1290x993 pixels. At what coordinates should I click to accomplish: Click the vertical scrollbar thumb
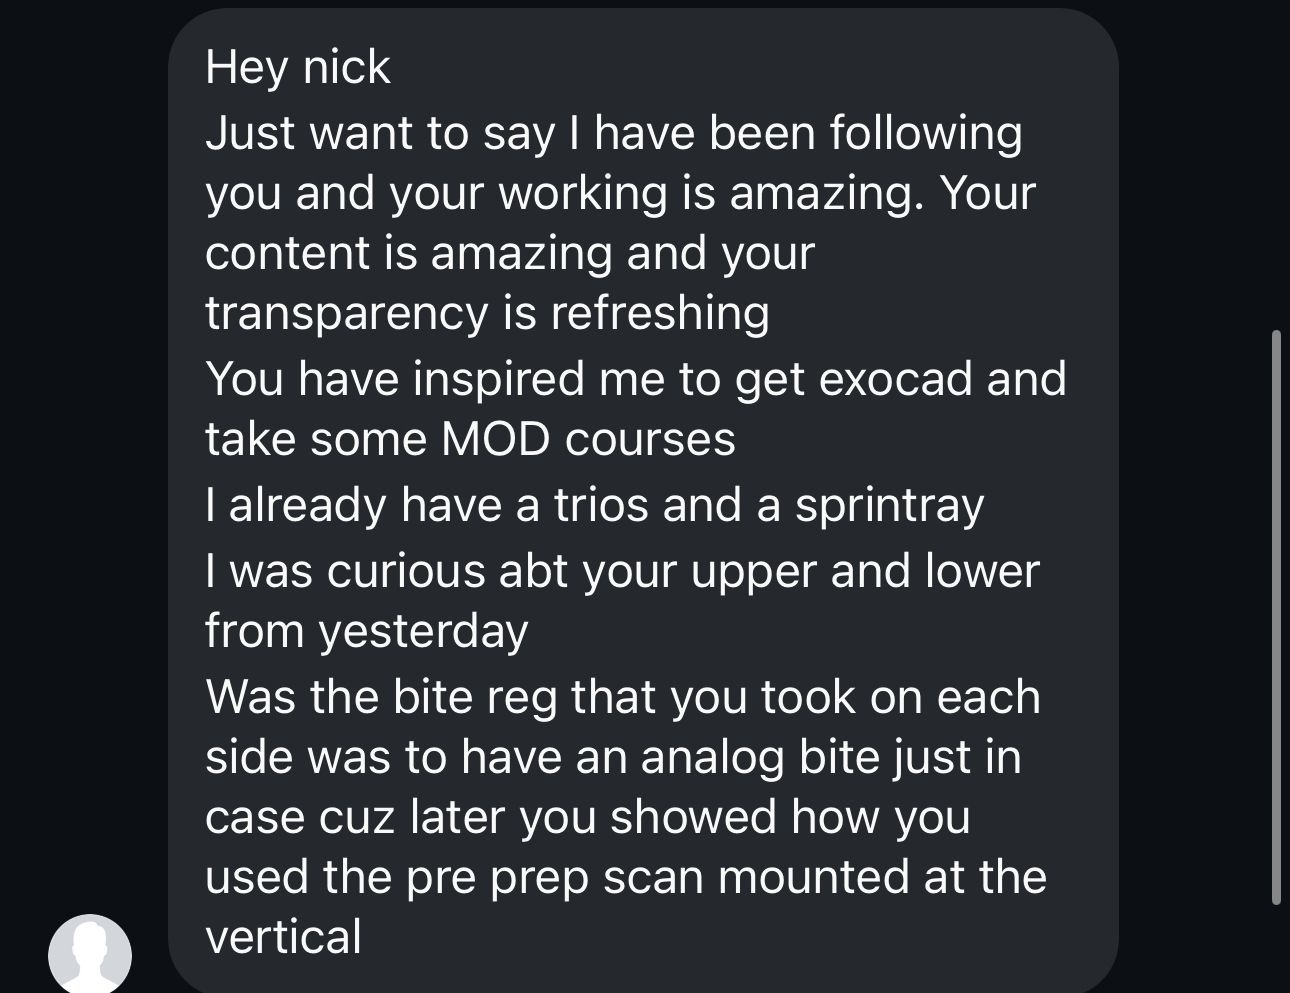(x=1276, y=617)
